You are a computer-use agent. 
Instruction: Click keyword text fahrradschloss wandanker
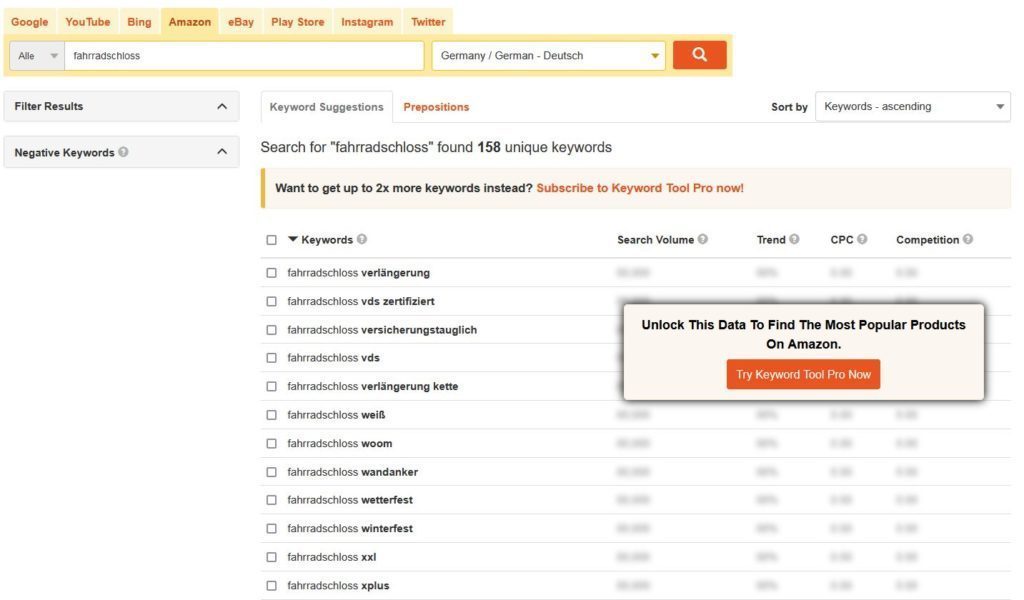tap(353, 471)
